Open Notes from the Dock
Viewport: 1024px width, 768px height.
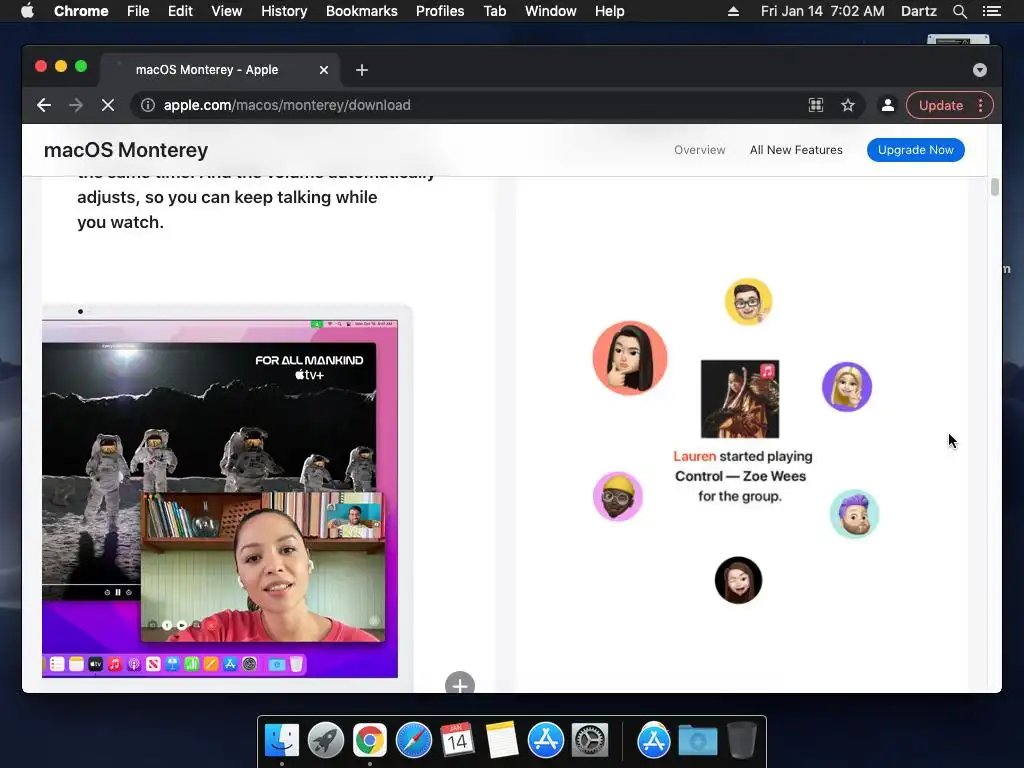point(502,740)
